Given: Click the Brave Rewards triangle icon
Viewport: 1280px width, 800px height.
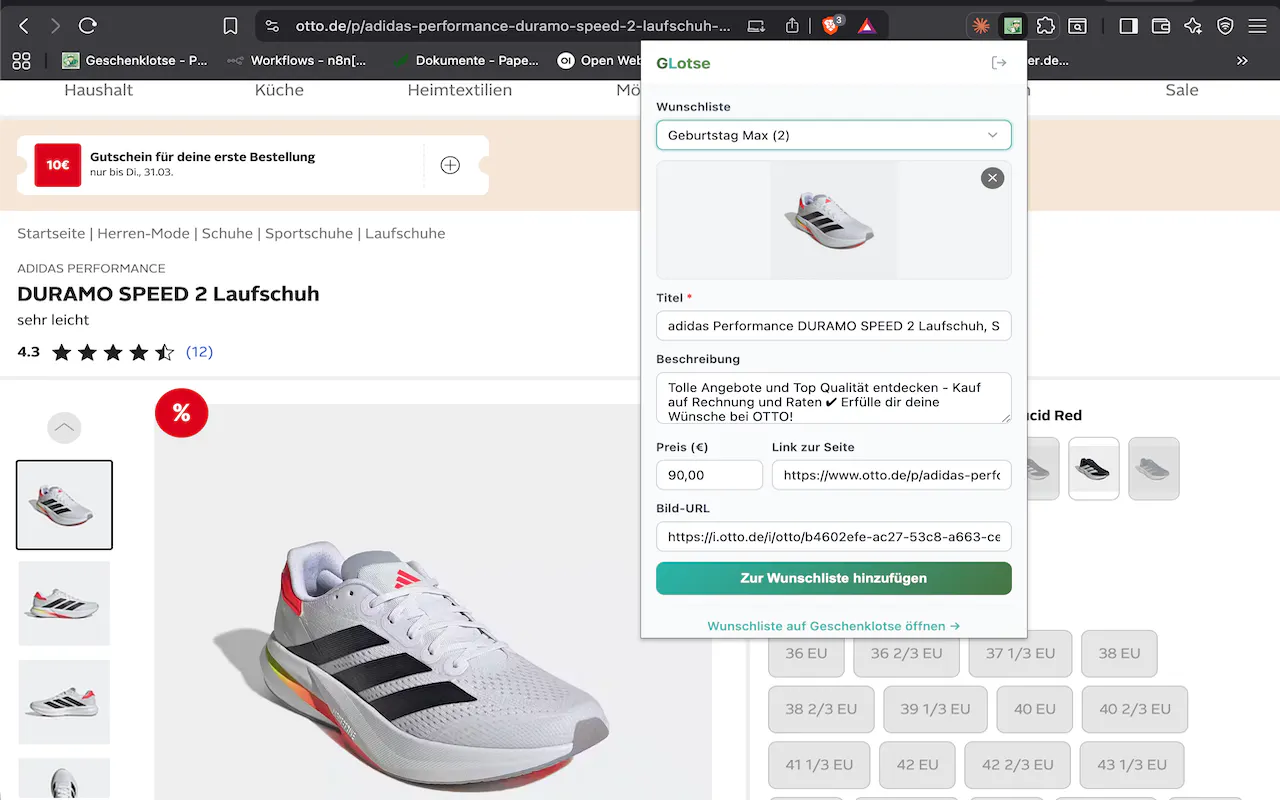Looking at the screenshot, I should point(867,26).
